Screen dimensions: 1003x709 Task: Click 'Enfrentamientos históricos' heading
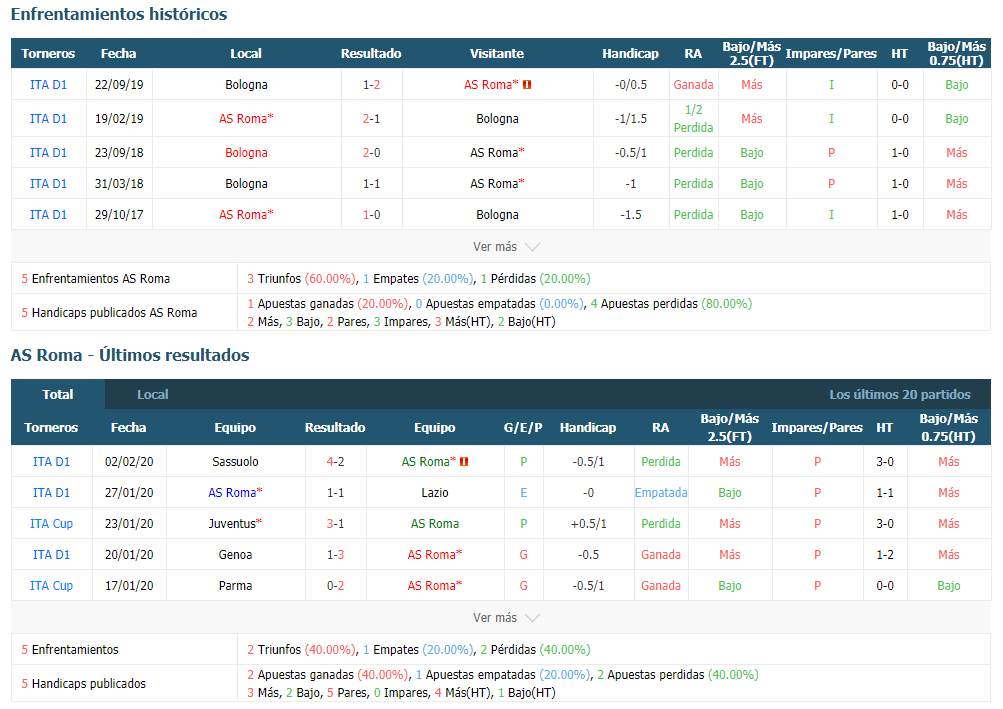tap(119, 14)
